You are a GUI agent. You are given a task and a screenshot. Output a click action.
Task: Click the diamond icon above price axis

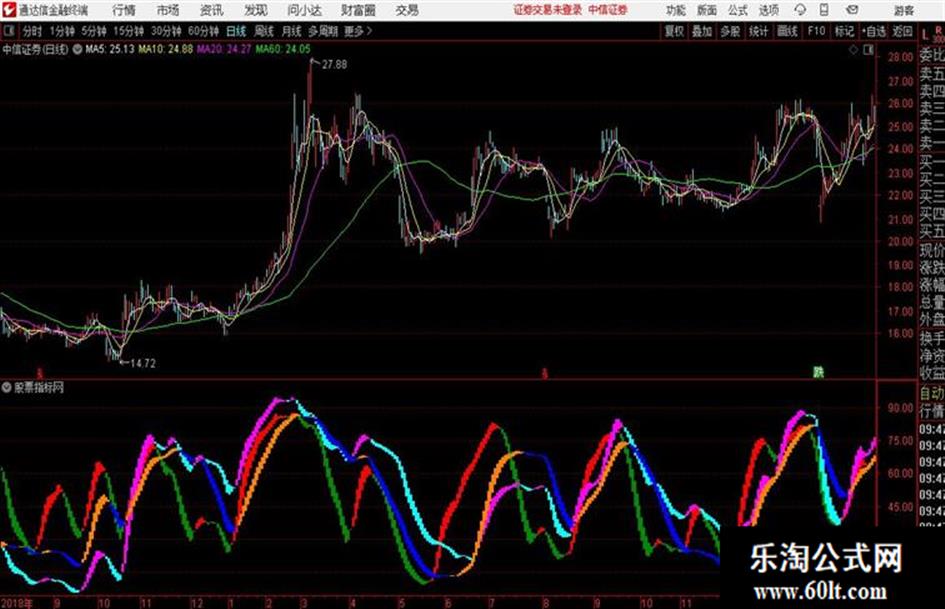pyautogui.click(x=853, y=50)
